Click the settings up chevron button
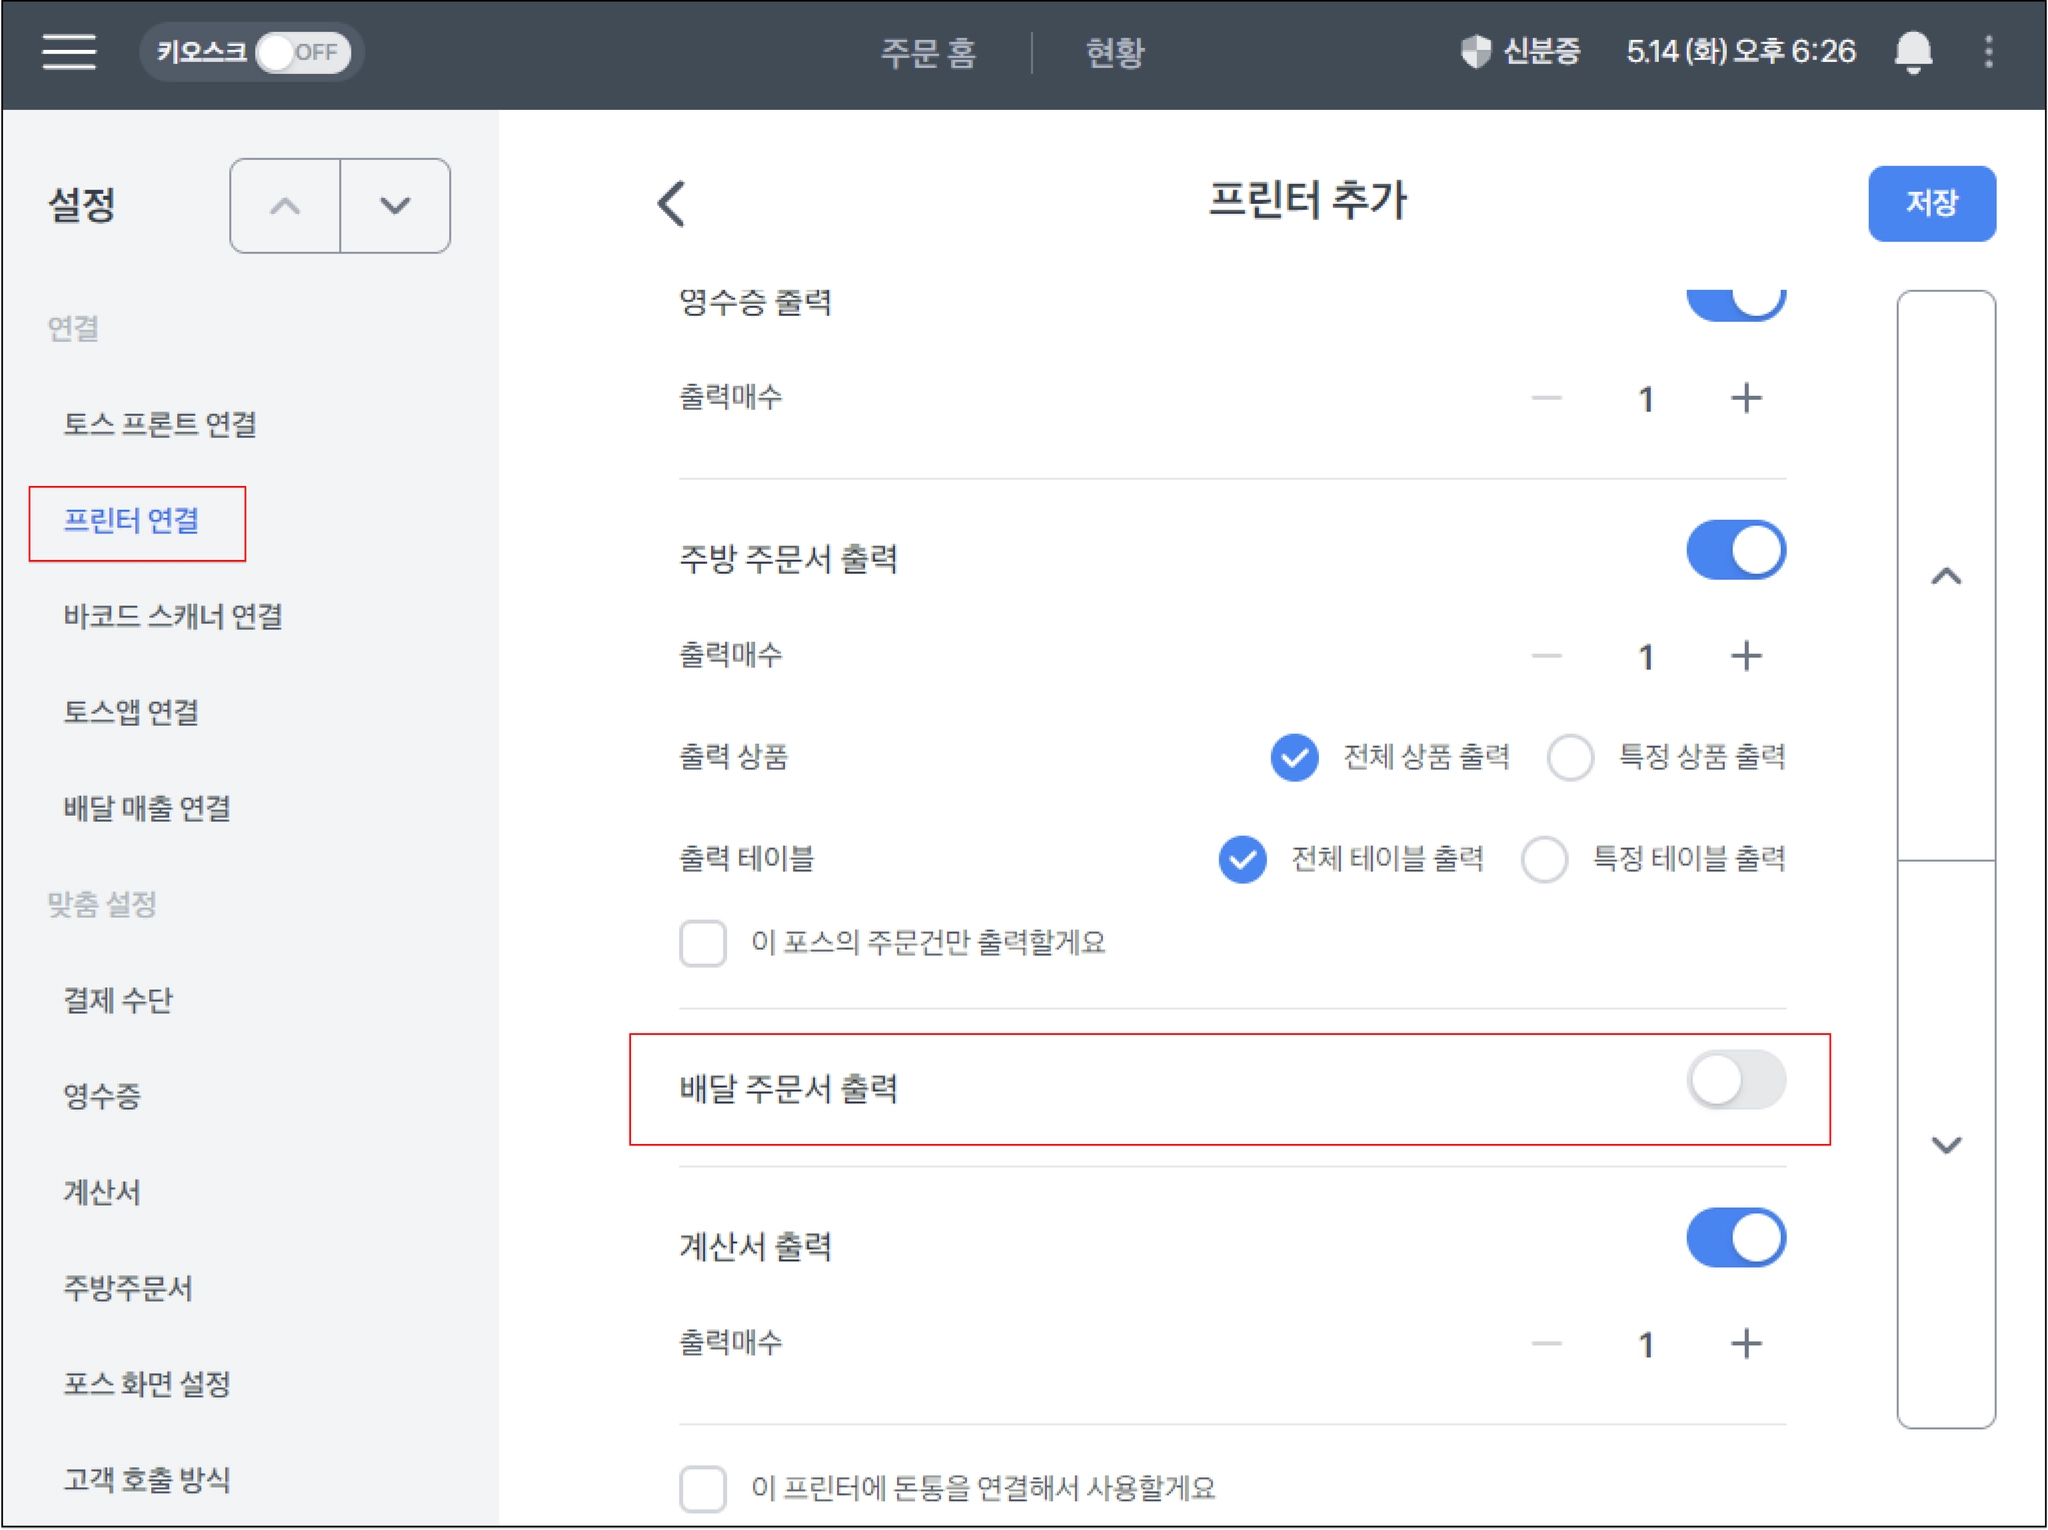This screenshot has height=1530, width=2048. (x=285, y=206)
